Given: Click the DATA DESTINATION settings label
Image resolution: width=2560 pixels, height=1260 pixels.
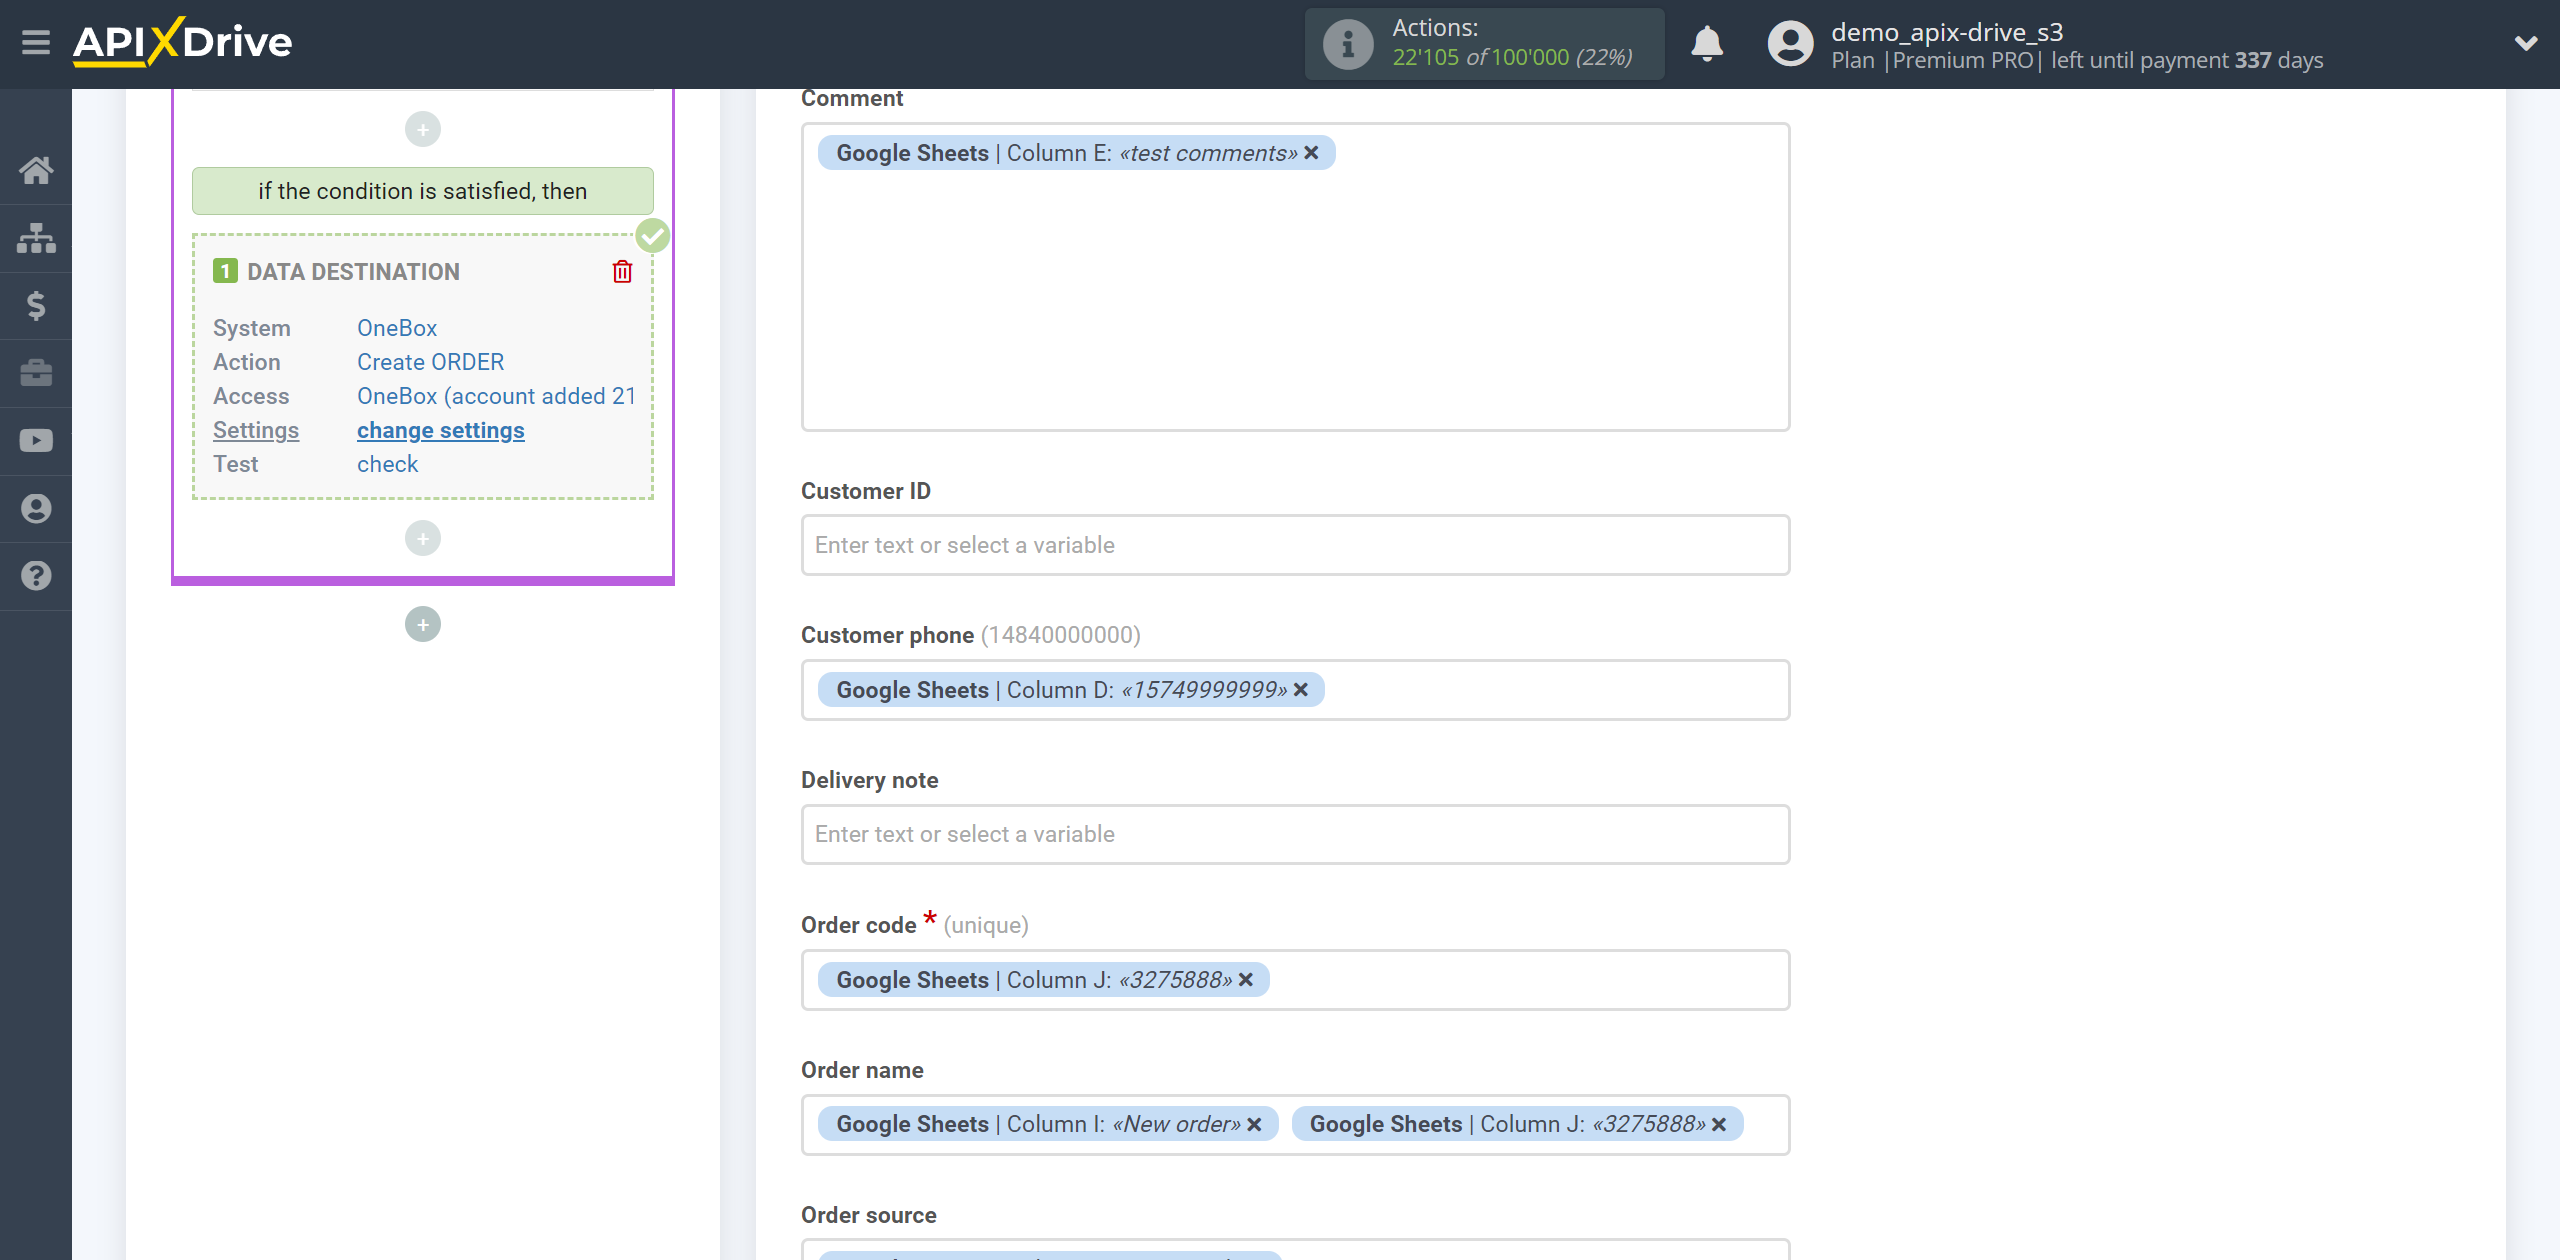Looking at the screenshot, I should [x=255, y=429].
